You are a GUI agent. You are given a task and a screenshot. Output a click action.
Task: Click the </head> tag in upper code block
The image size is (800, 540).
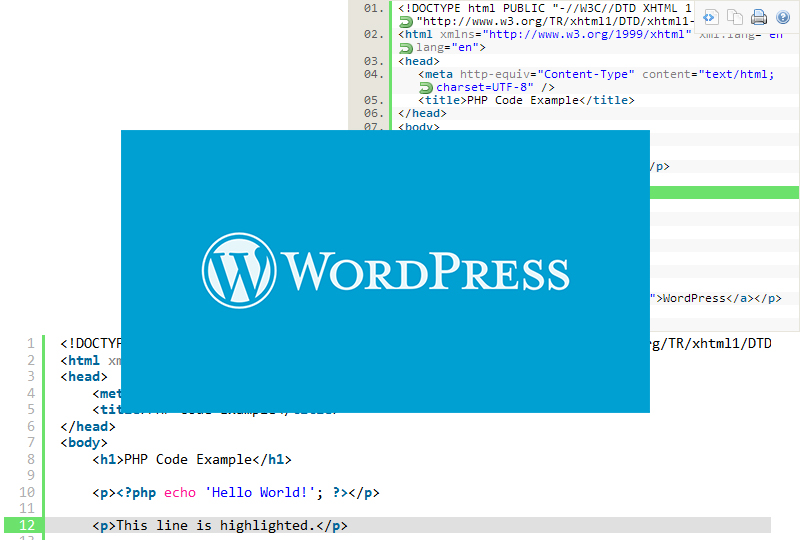tap(422, 113)
